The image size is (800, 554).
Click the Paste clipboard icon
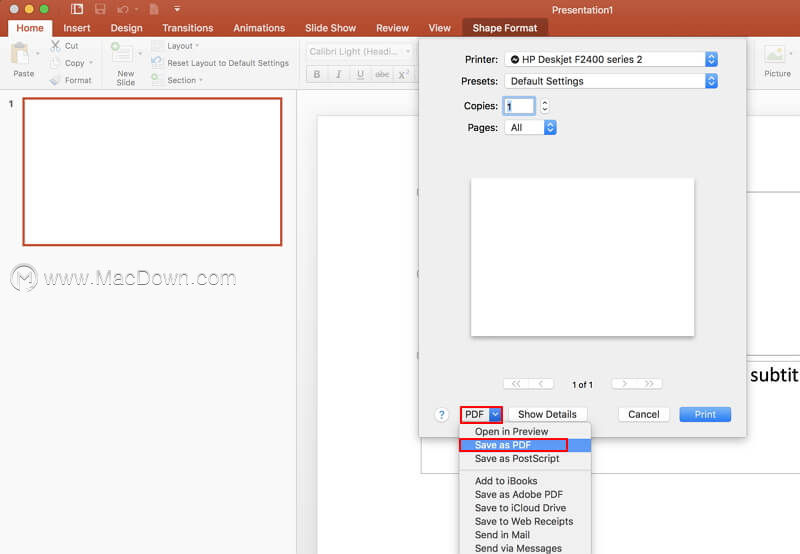coord(20,54)
